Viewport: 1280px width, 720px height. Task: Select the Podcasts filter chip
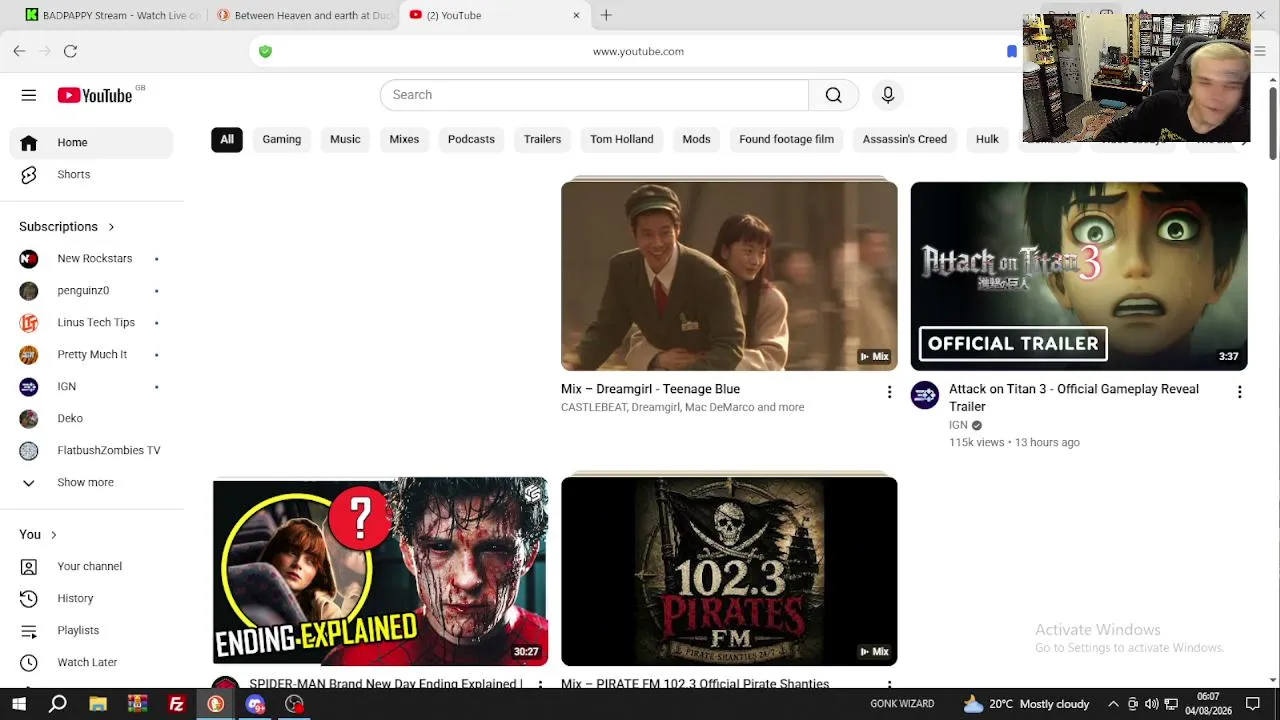[471, 139]
